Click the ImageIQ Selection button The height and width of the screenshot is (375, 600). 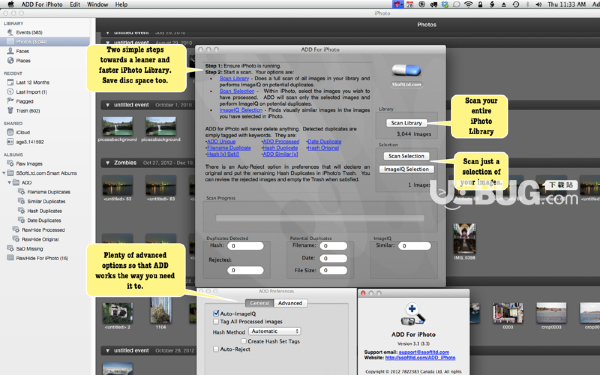406,169
